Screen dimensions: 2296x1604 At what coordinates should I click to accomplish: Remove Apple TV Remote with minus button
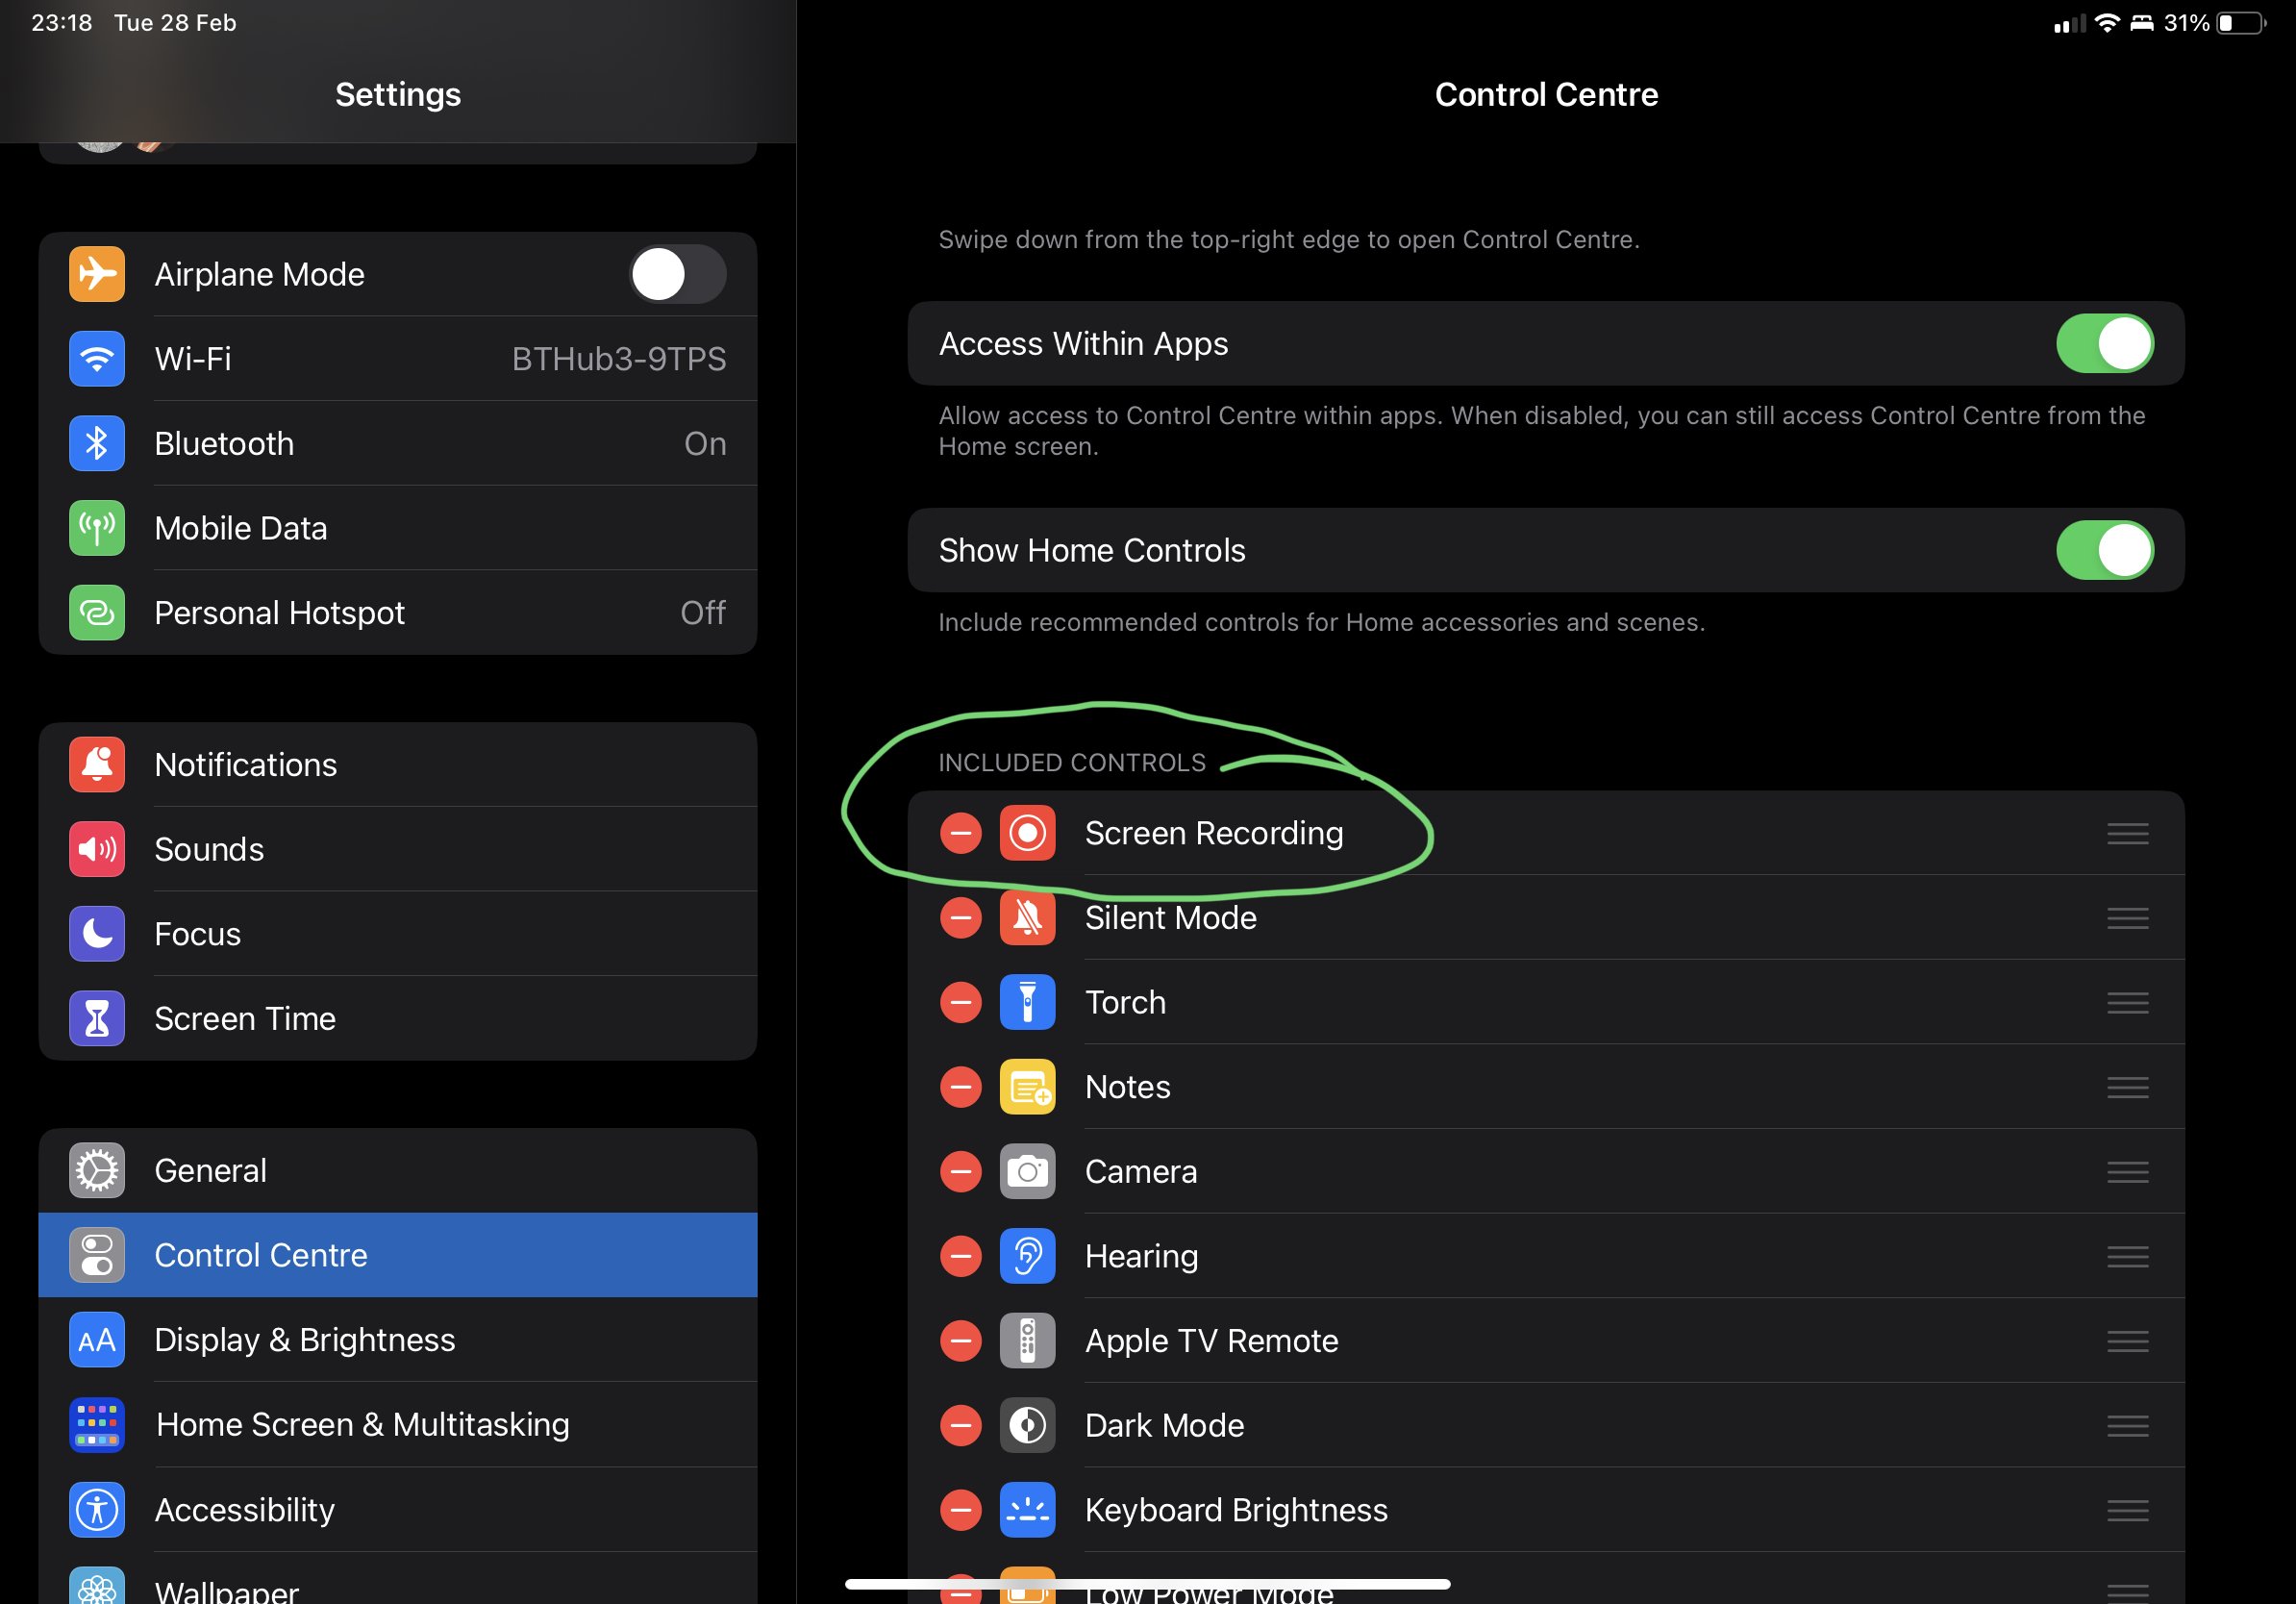960,1340
